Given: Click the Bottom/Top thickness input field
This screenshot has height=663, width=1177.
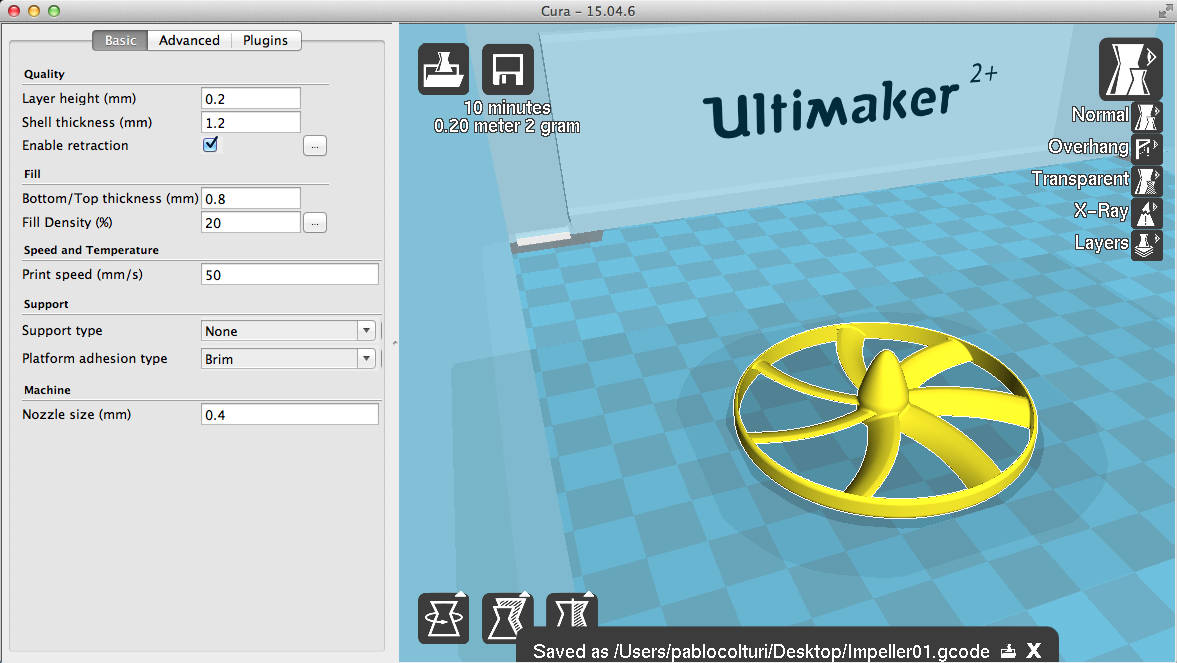Looking at the screenshot, I should [x=251, y=198].
